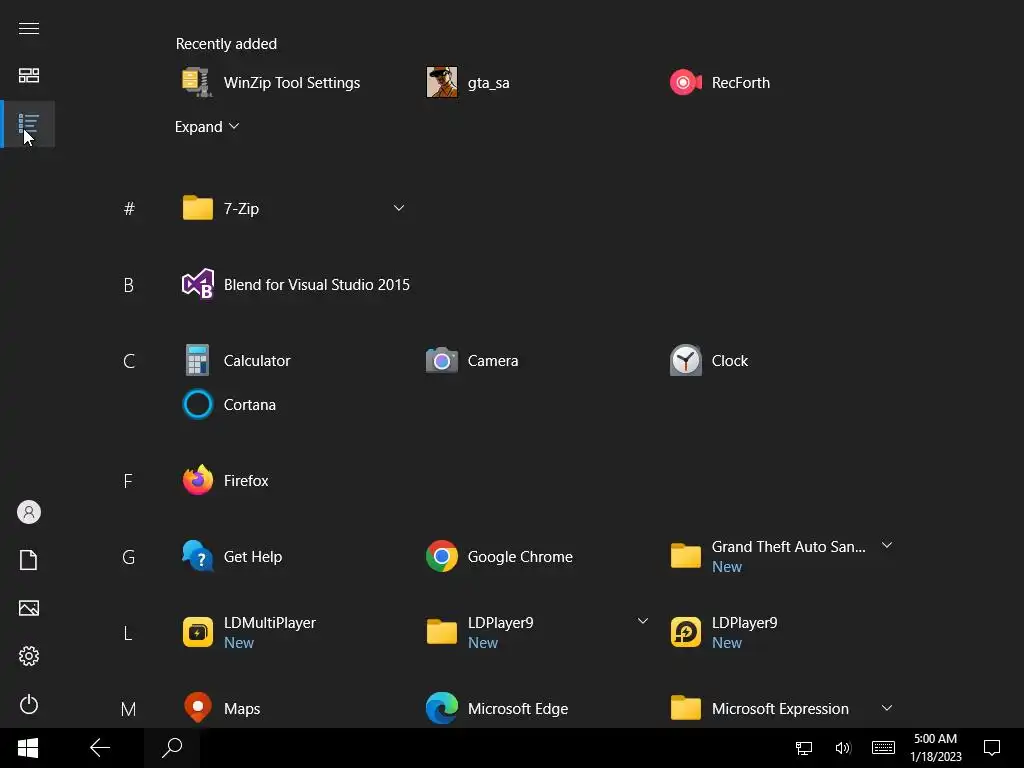The height and width of the screenshot is (768, 1024).
Task: Open LDMultiPlayer app
Action: [249, 633]
